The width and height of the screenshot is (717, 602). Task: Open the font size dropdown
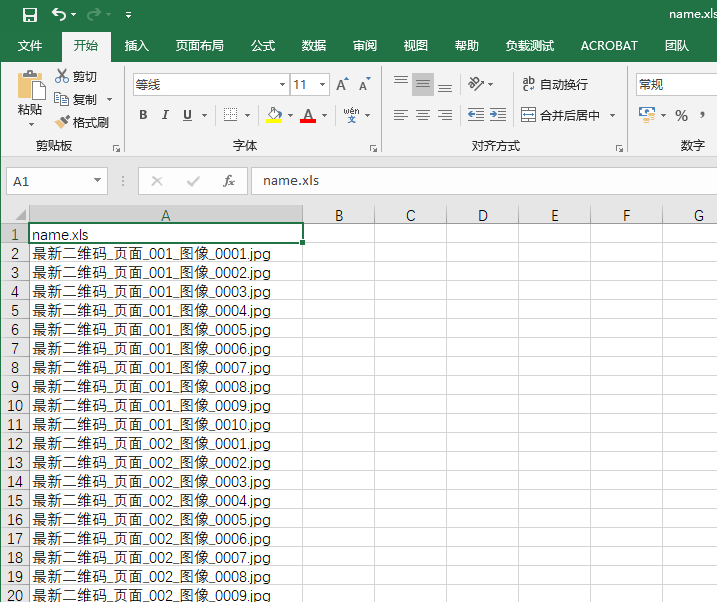(322, 85)
